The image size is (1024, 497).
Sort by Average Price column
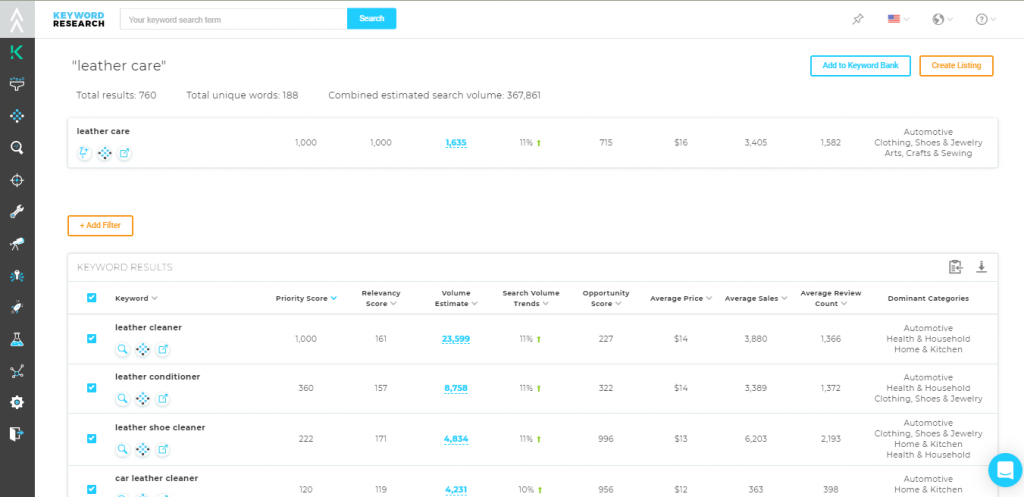point(681,298)
